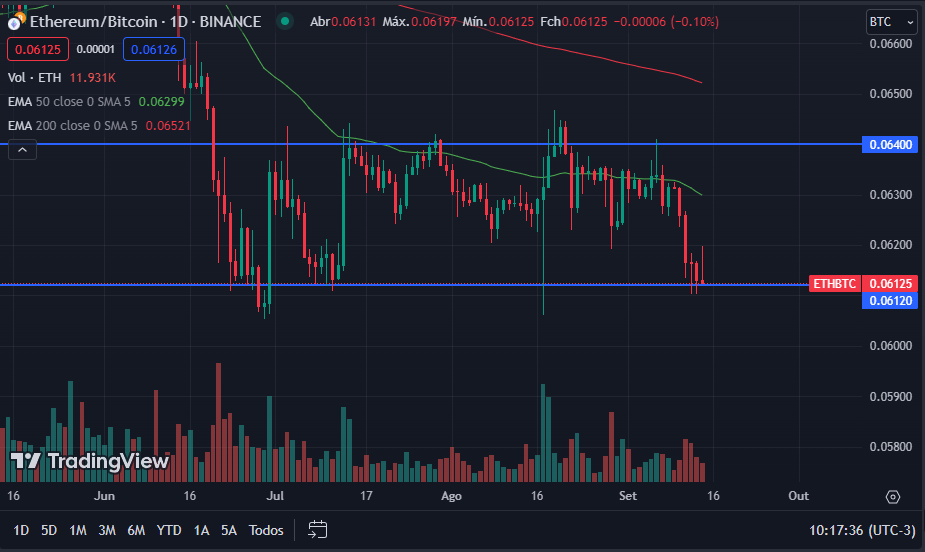Select the Todos time range
925x552 pixels.
click(266, 530)
